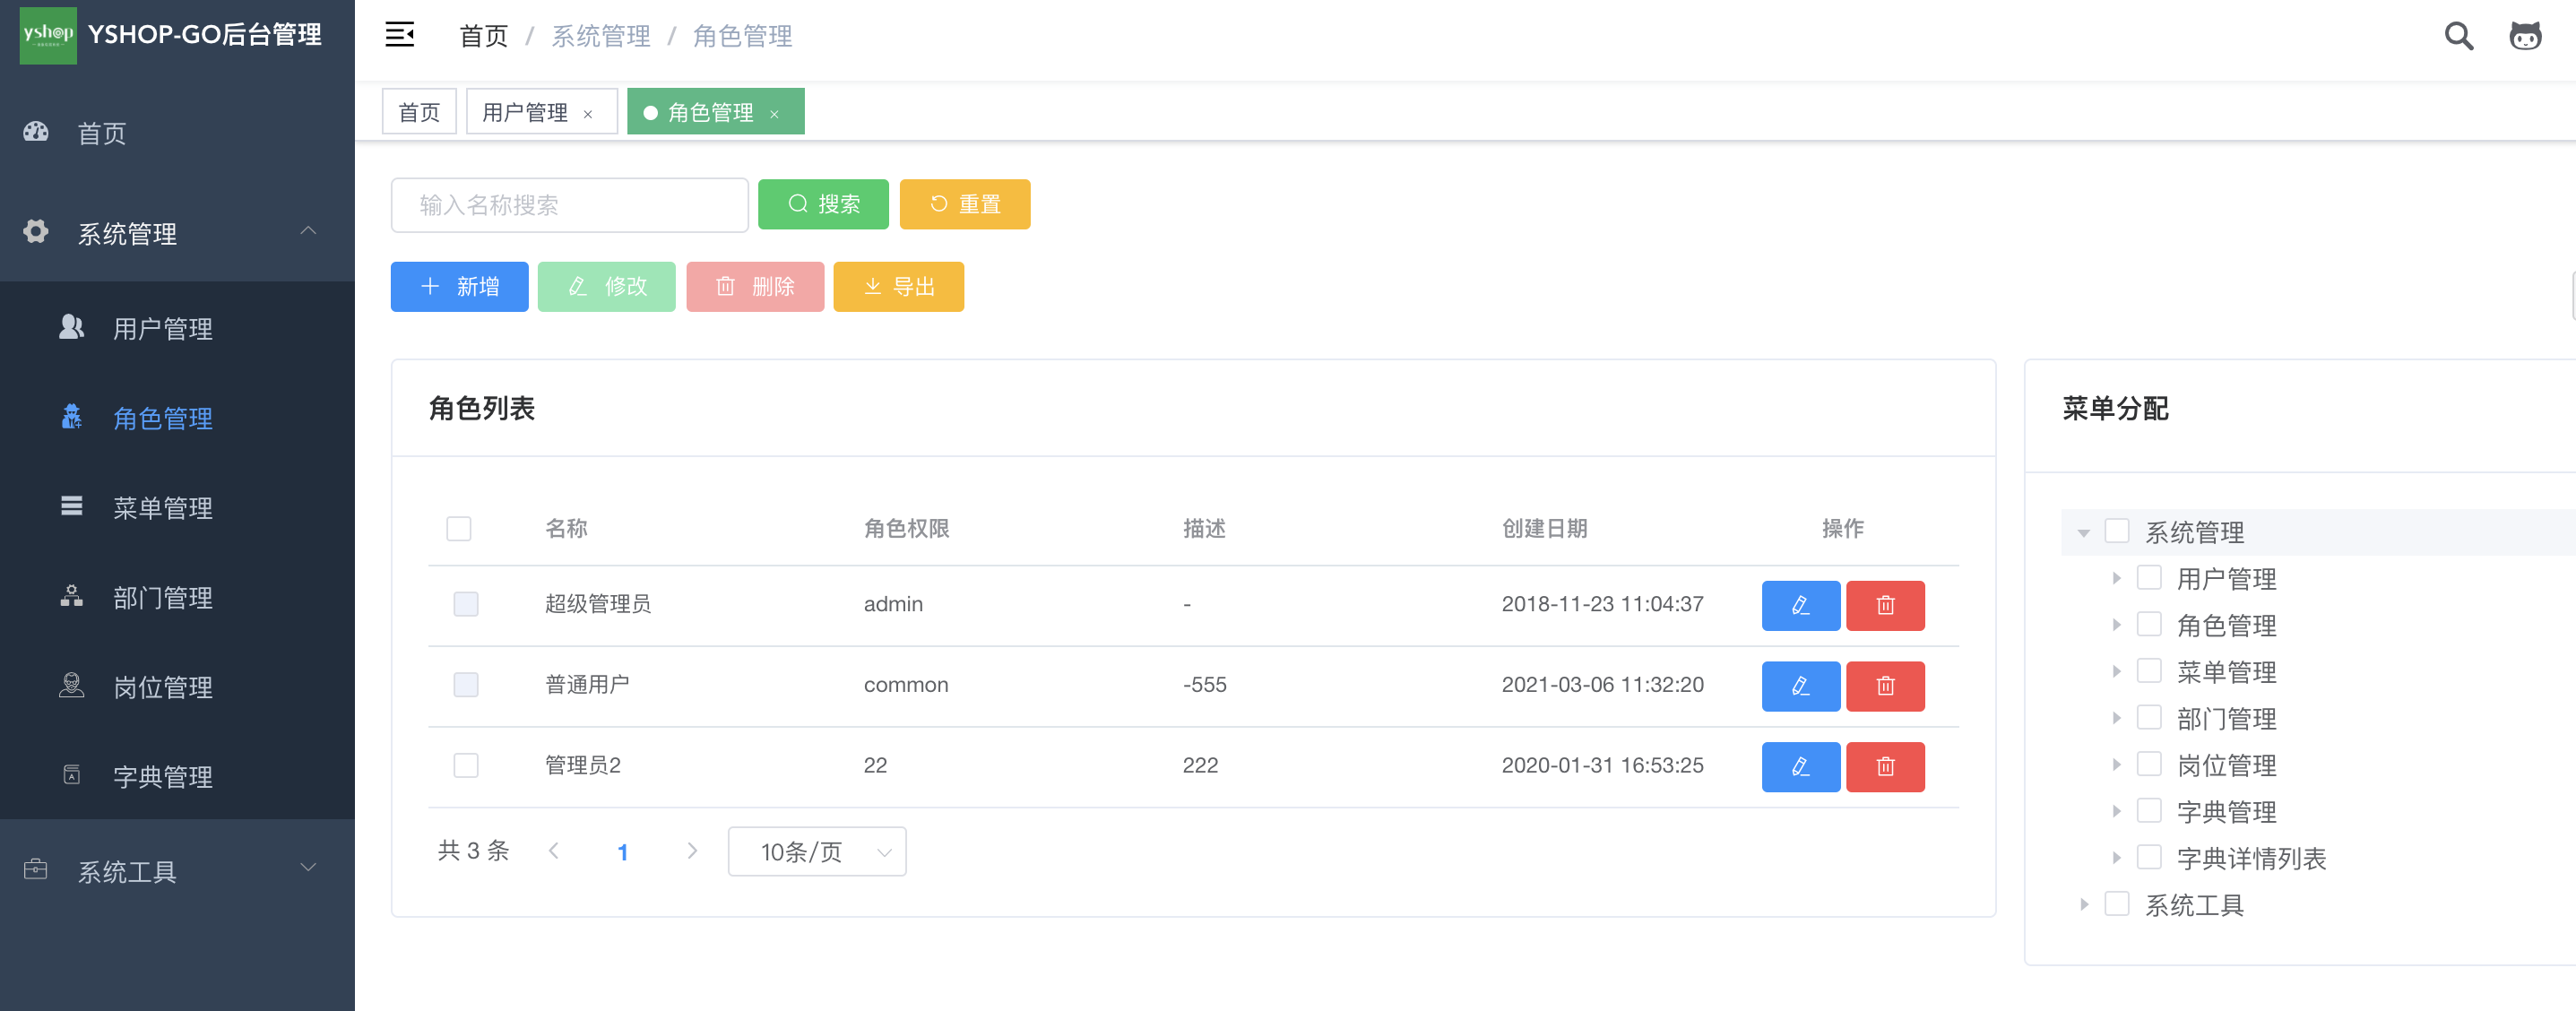Expand the 系统工具 tree node arrow
Screen dimensions: 2576x1011
tap(2084, 904)
